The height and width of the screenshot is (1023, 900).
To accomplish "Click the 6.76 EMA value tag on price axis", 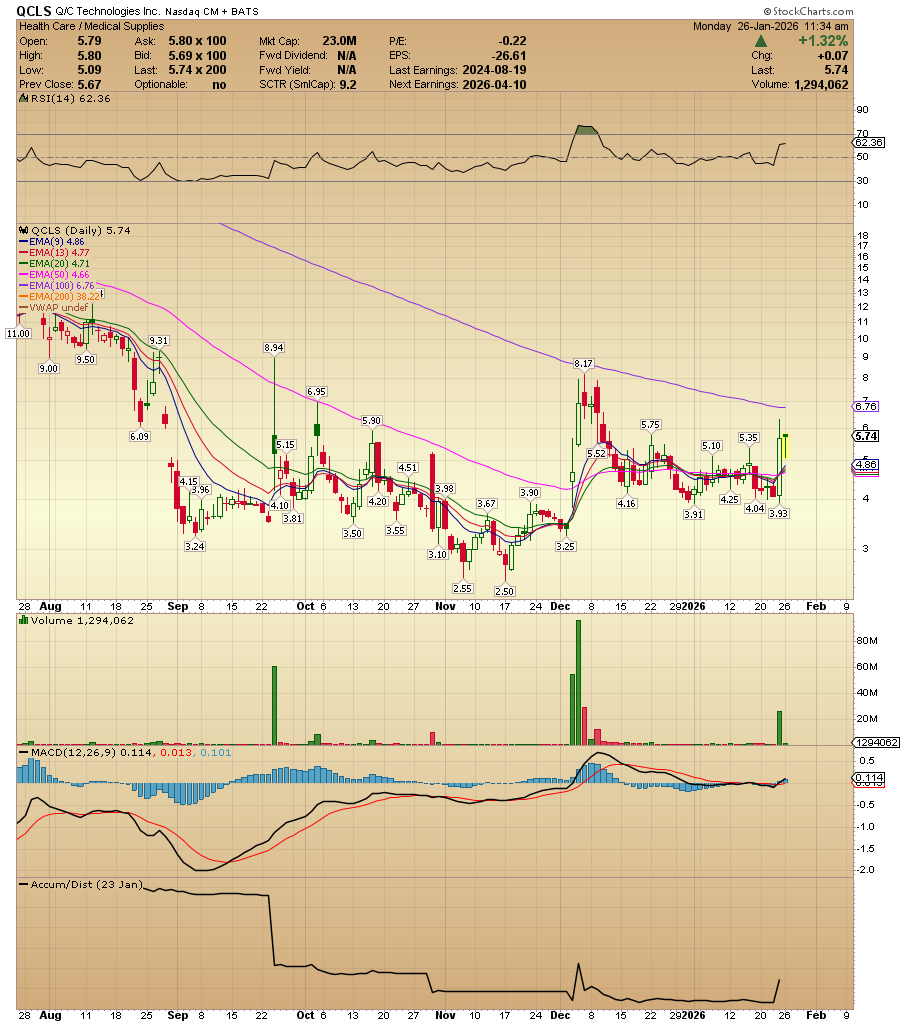I will pyautogui.click(x=866, y=406).
